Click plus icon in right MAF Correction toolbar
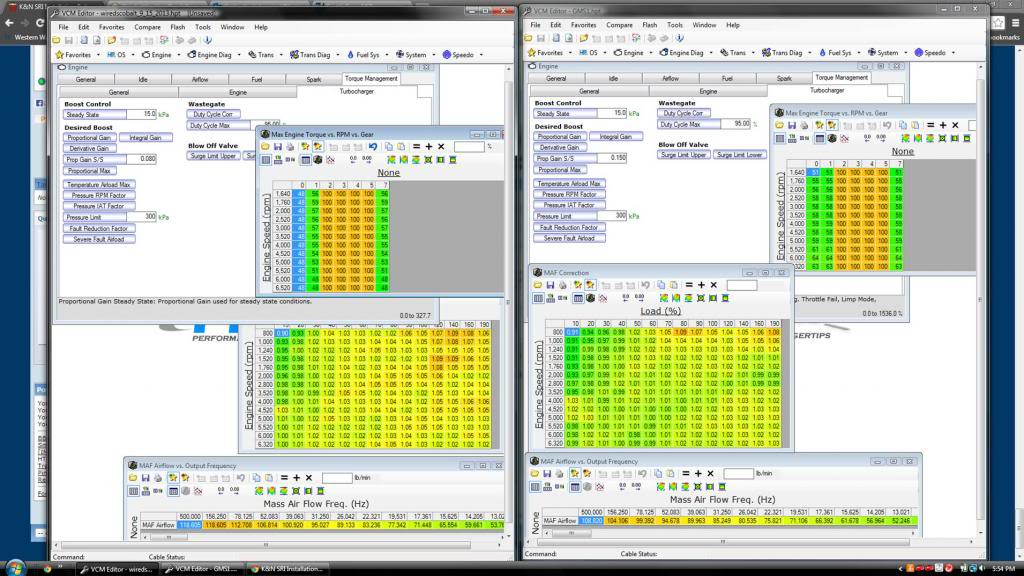The height and width of the screenshot is (576, 1024). click(701, 285)
